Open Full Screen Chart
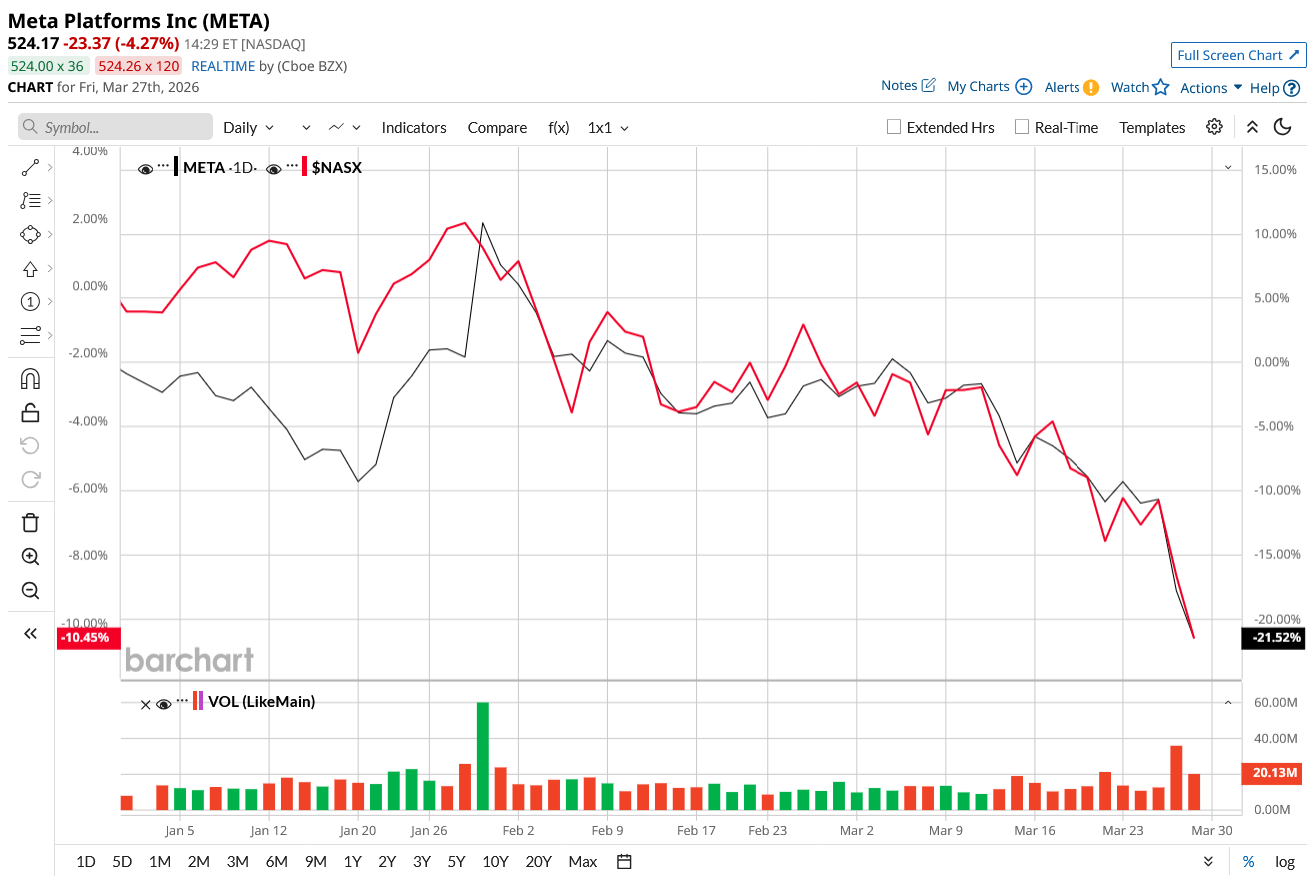 pos(1238,55)
